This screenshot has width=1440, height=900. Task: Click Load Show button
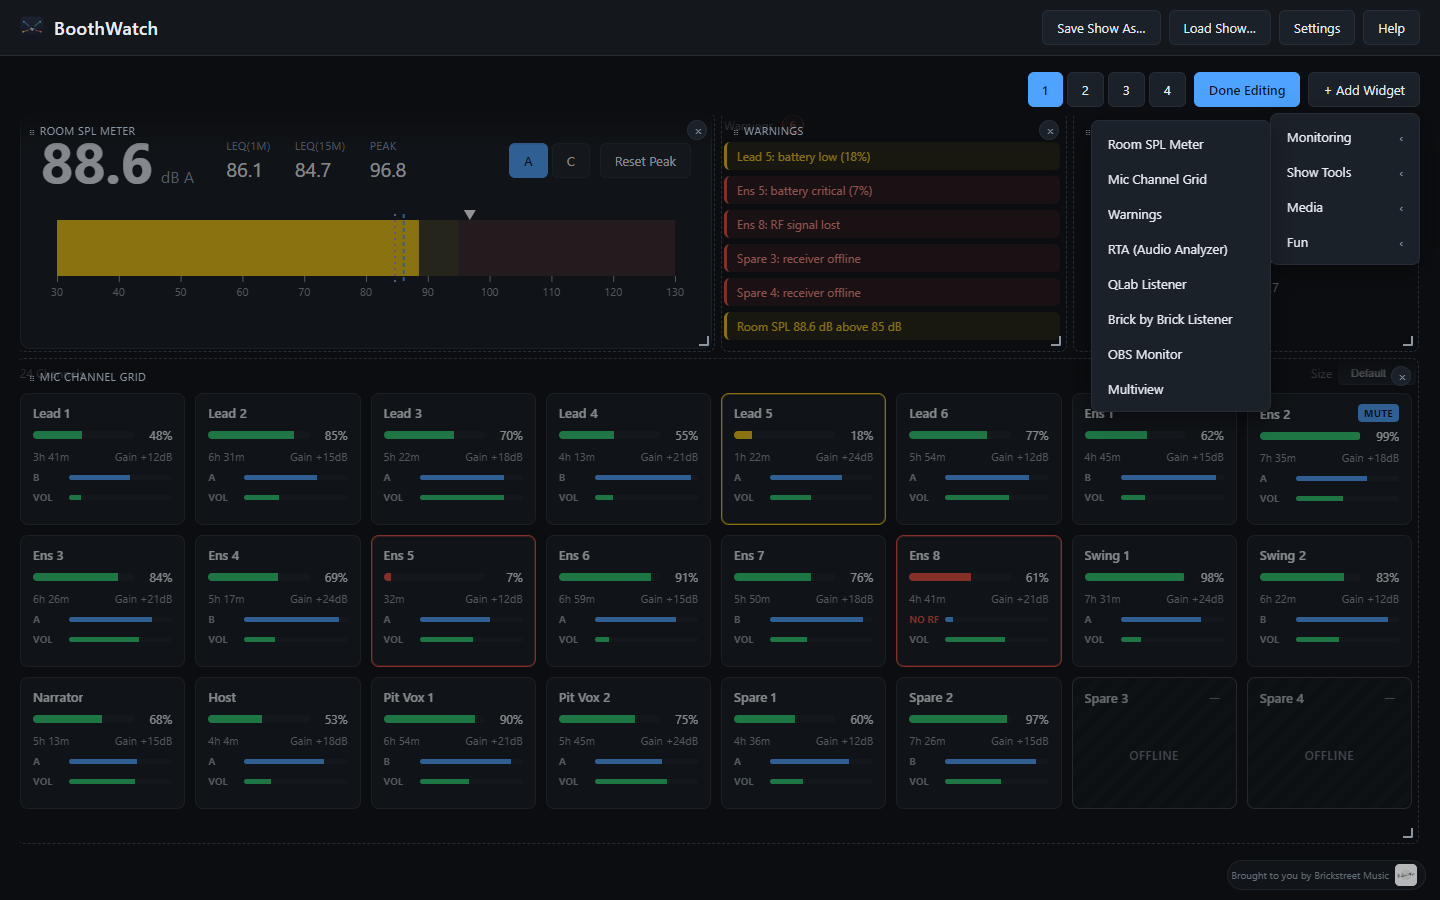[x=1219, y=28]
